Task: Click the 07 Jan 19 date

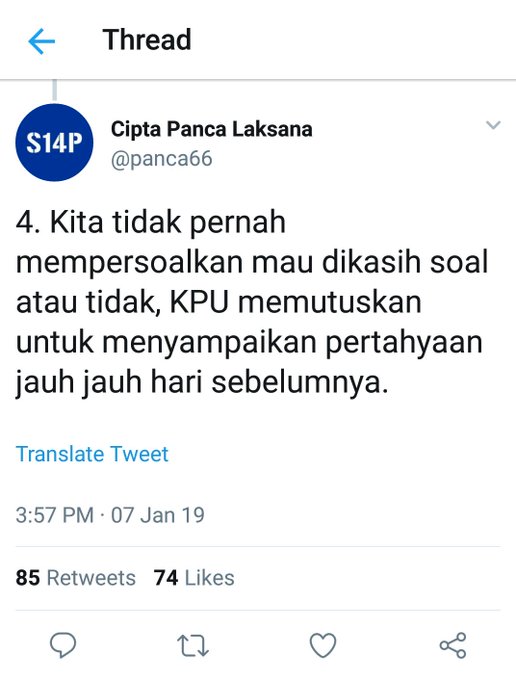Action: (x=158, y=515)
